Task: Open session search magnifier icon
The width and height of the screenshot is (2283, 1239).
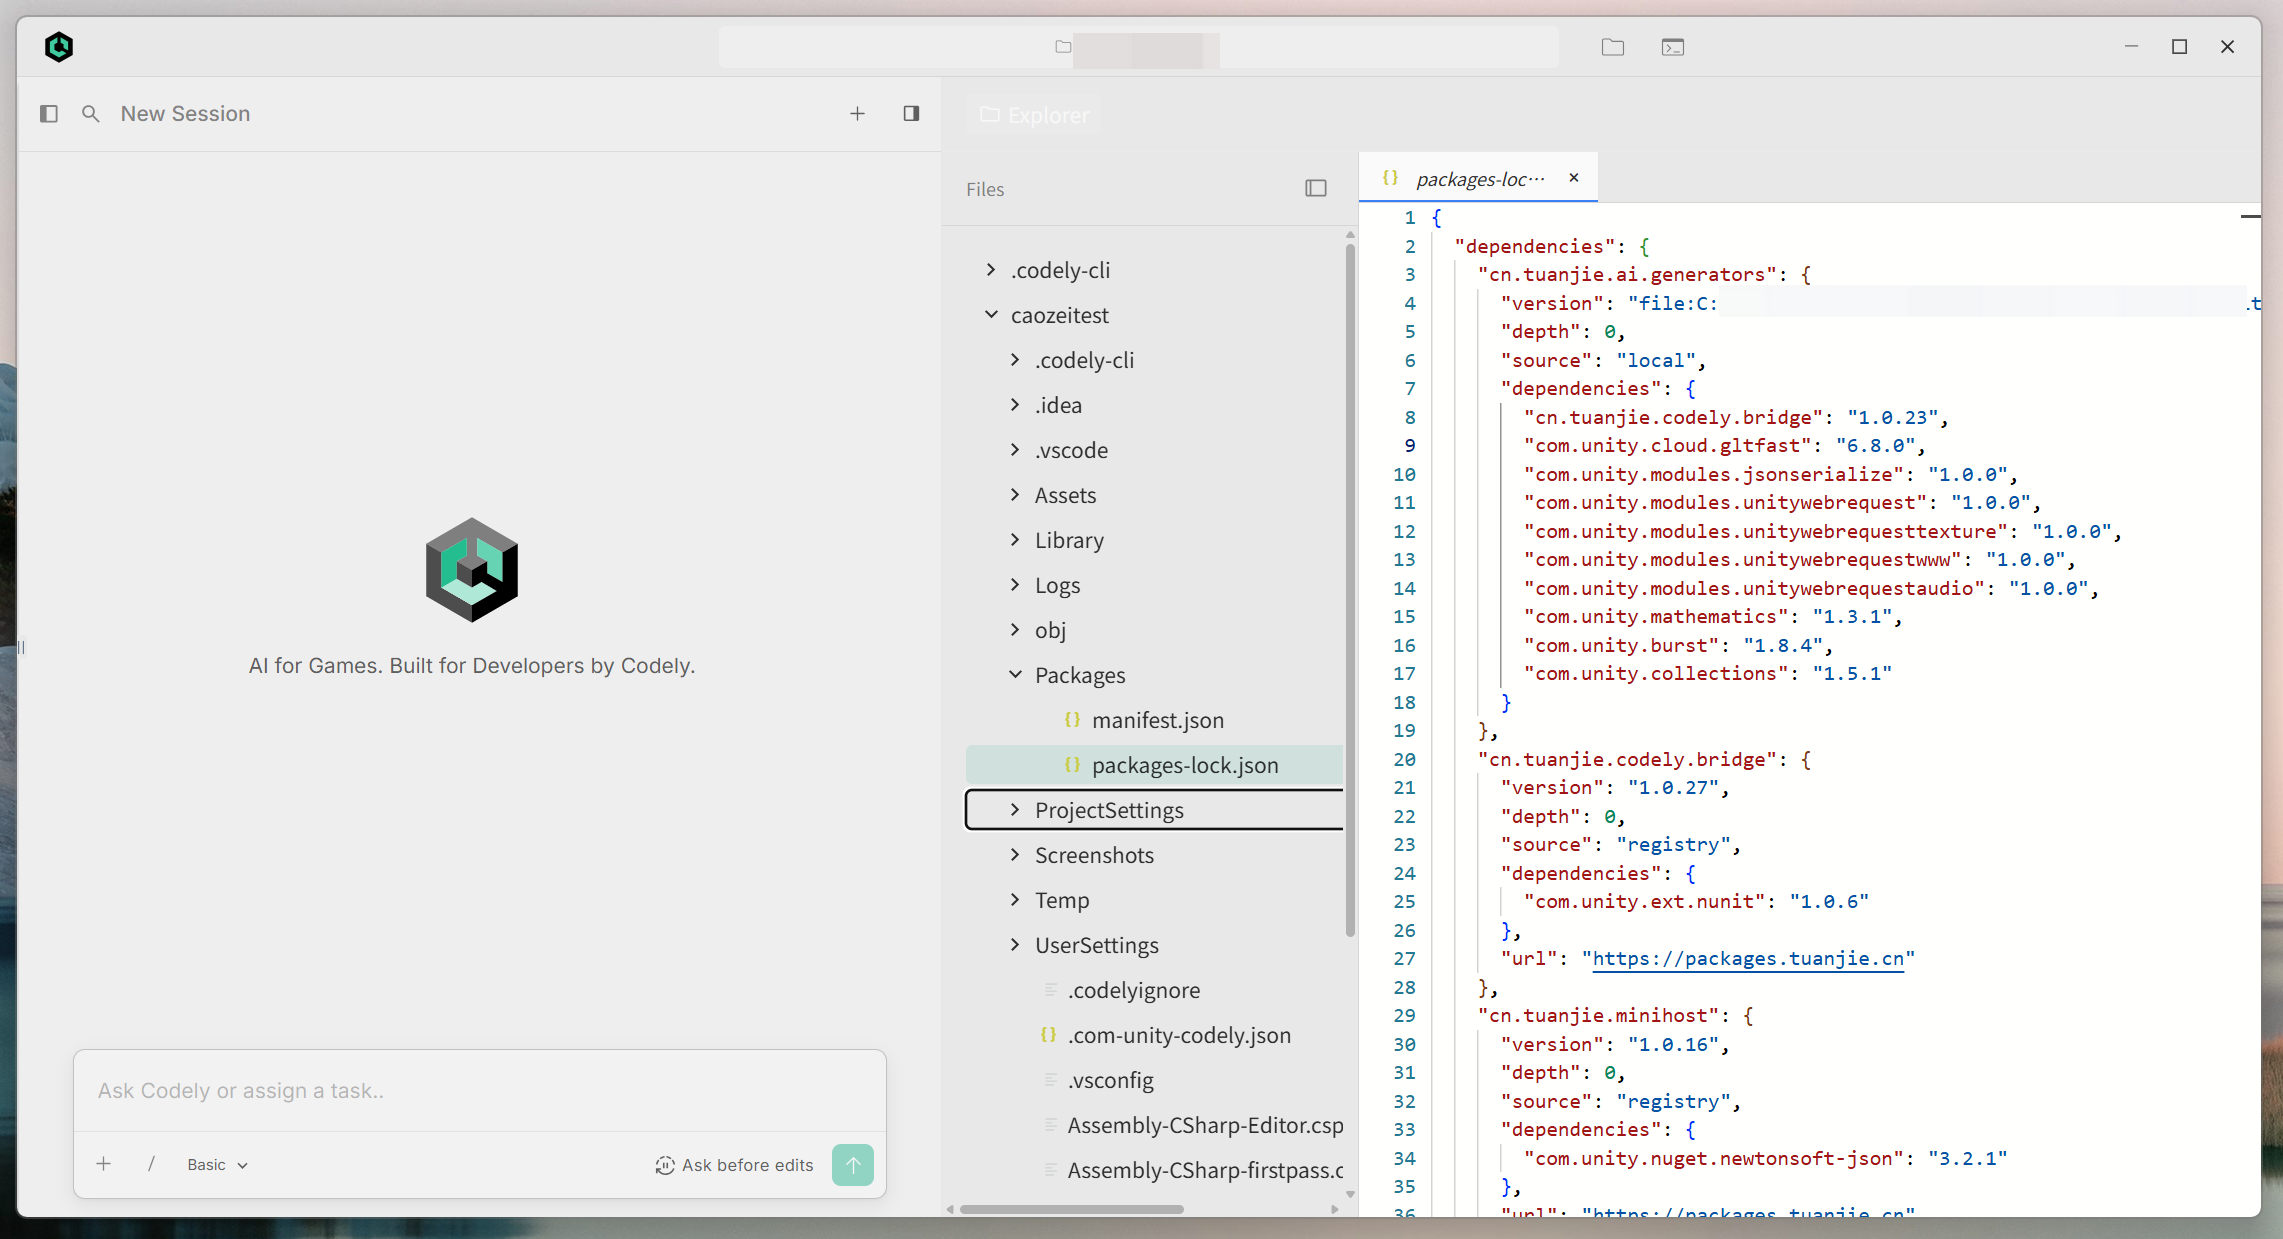Action: (90, 114)
